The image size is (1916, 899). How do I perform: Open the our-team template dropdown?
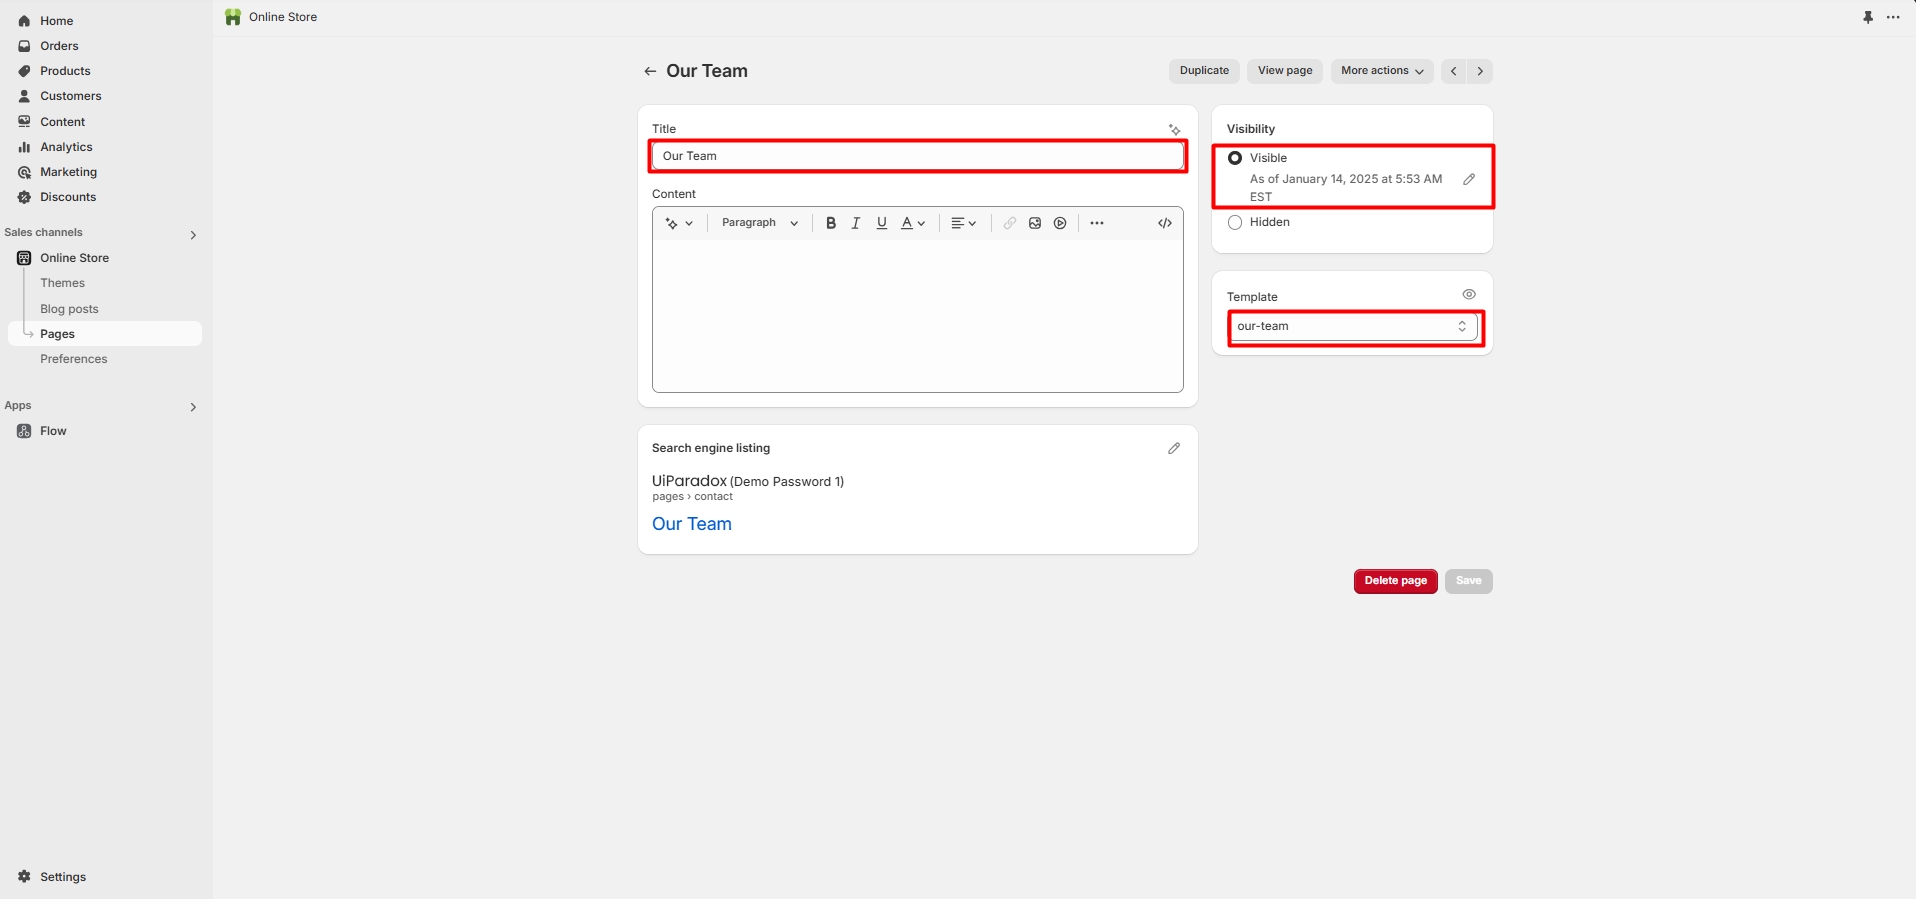[1352, 326]
